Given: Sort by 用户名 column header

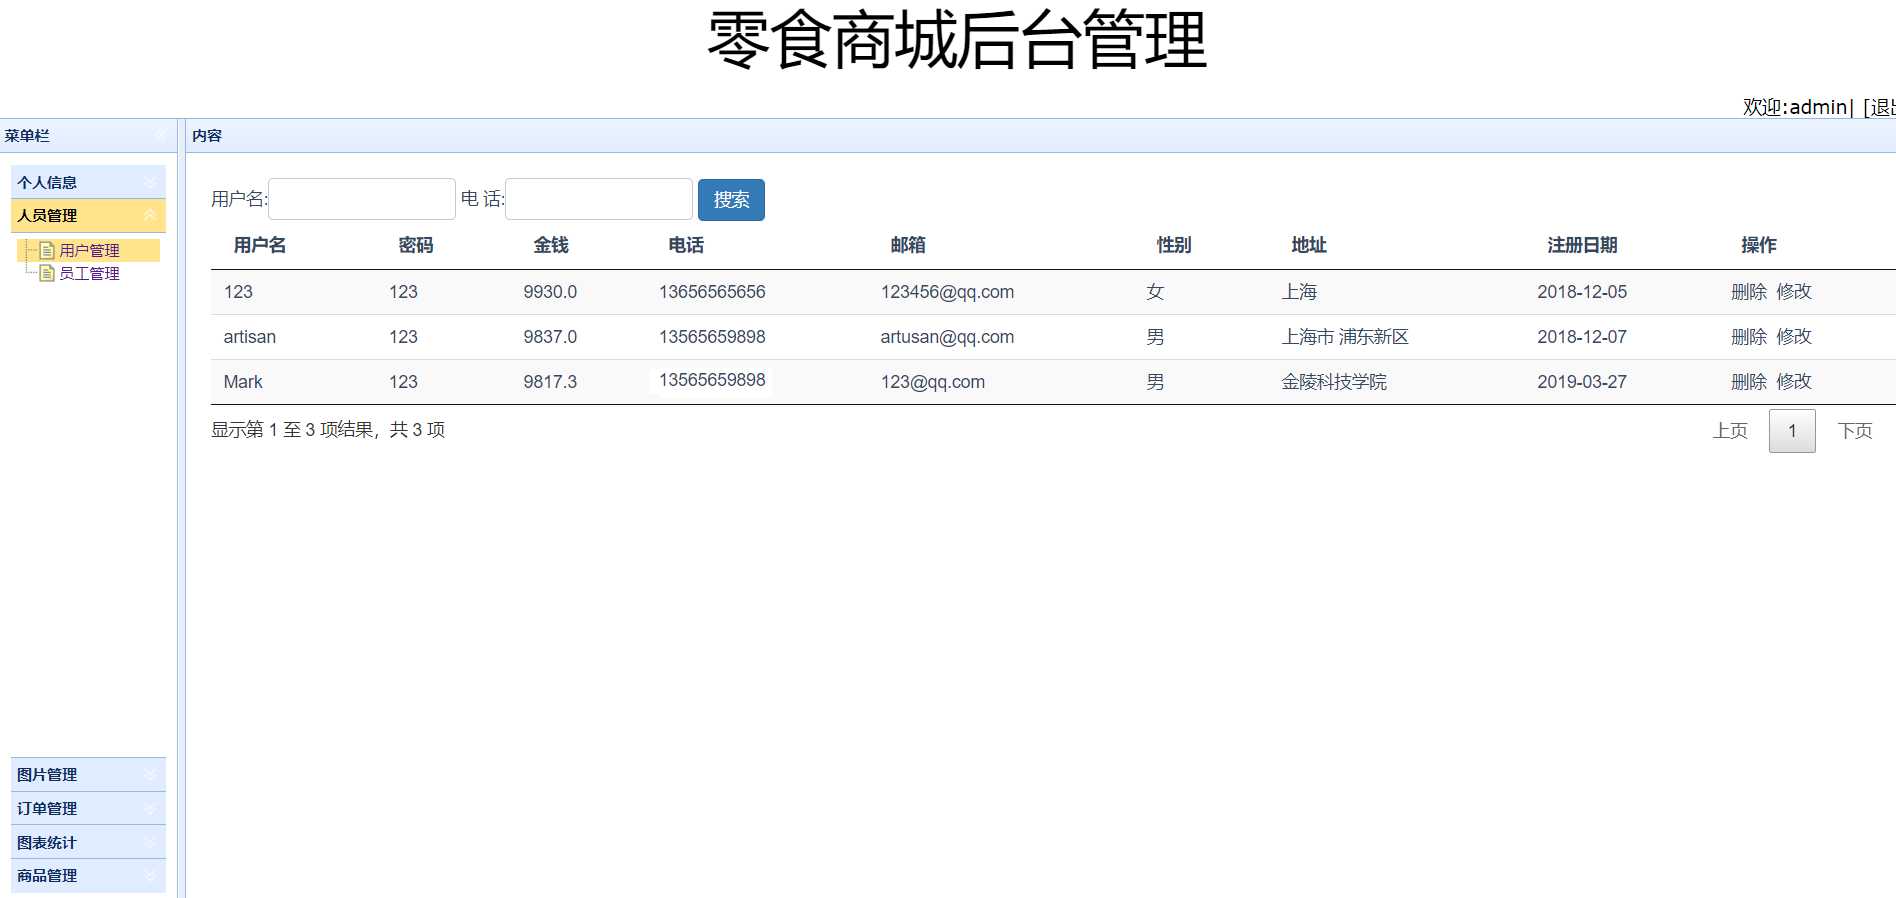Looking at the screenshot, I should click(260, 245).
